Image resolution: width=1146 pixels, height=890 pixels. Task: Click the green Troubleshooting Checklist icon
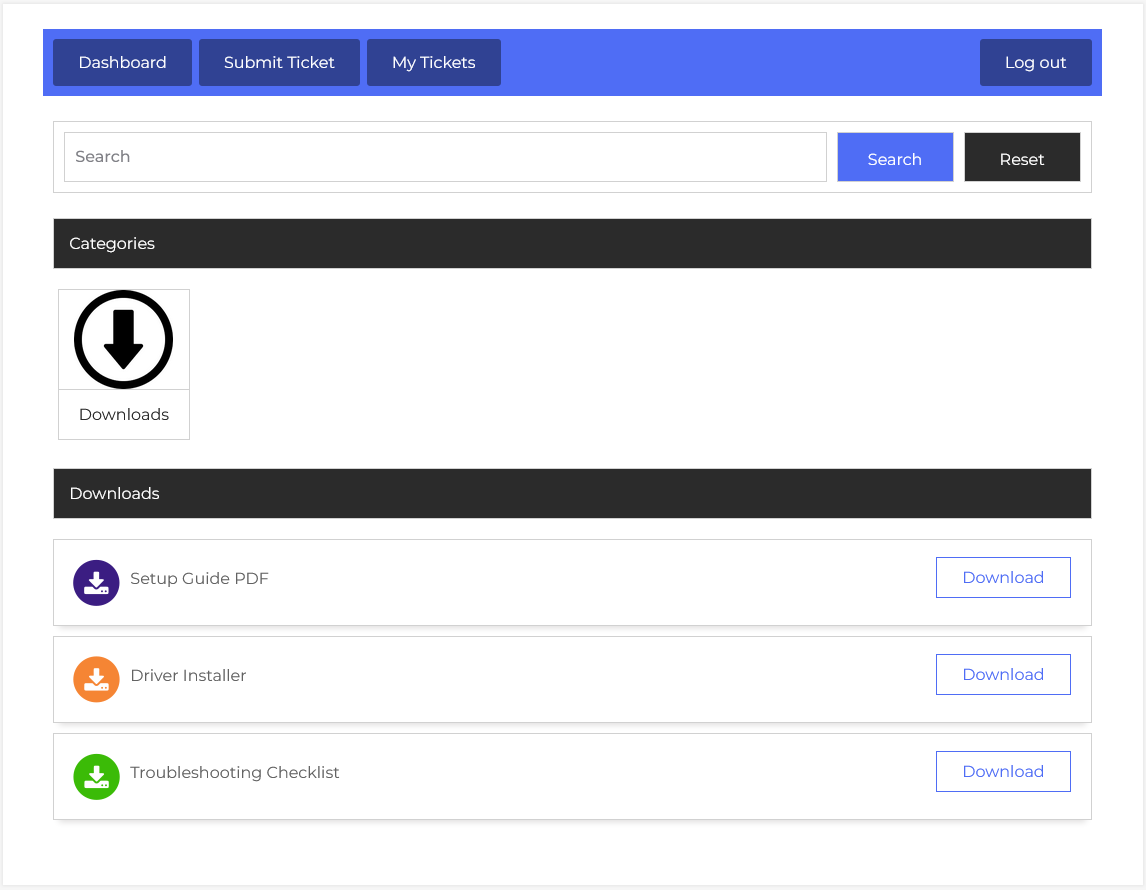coord(96,776)
